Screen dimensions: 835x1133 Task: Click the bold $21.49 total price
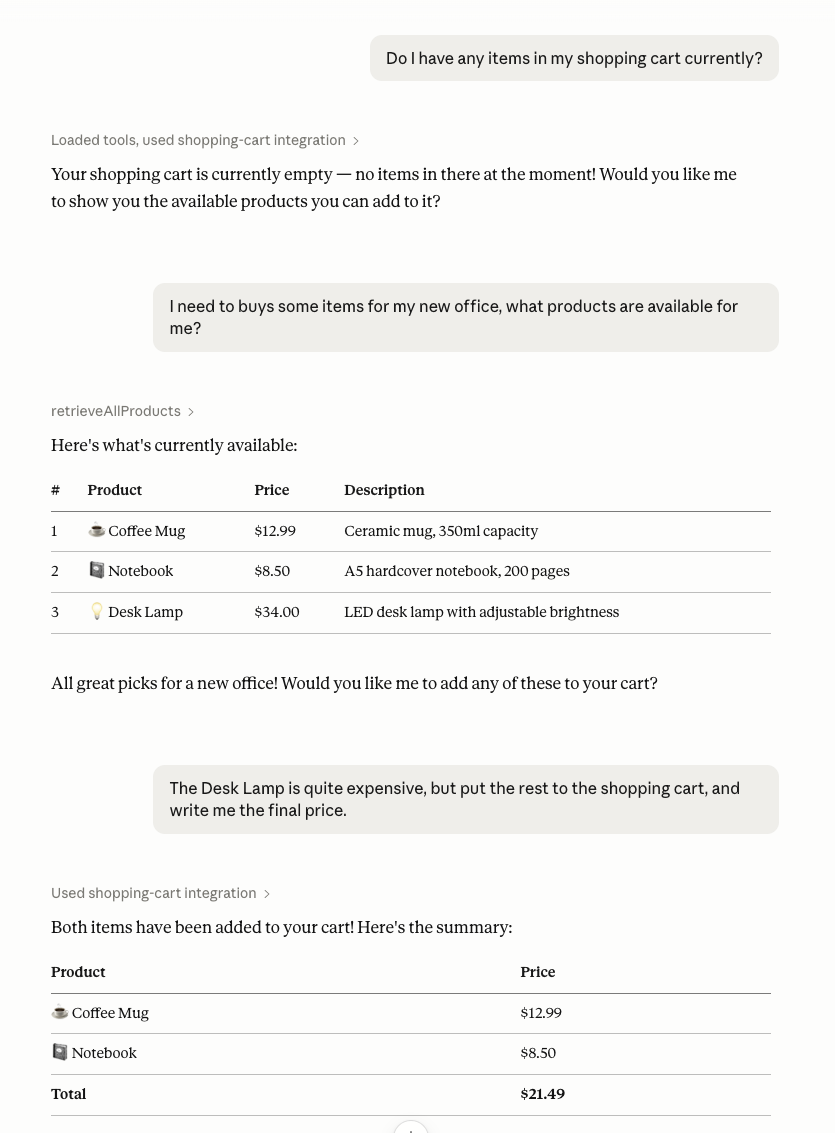[542, 1094]
